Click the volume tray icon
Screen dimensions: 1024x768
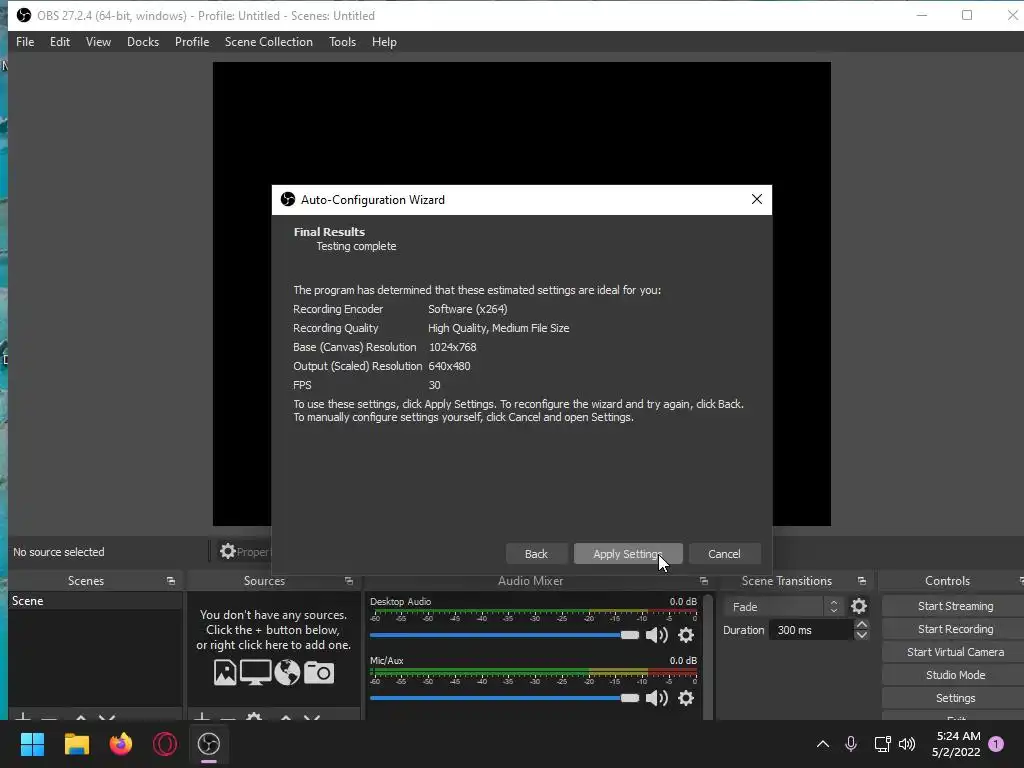[907, 744]
